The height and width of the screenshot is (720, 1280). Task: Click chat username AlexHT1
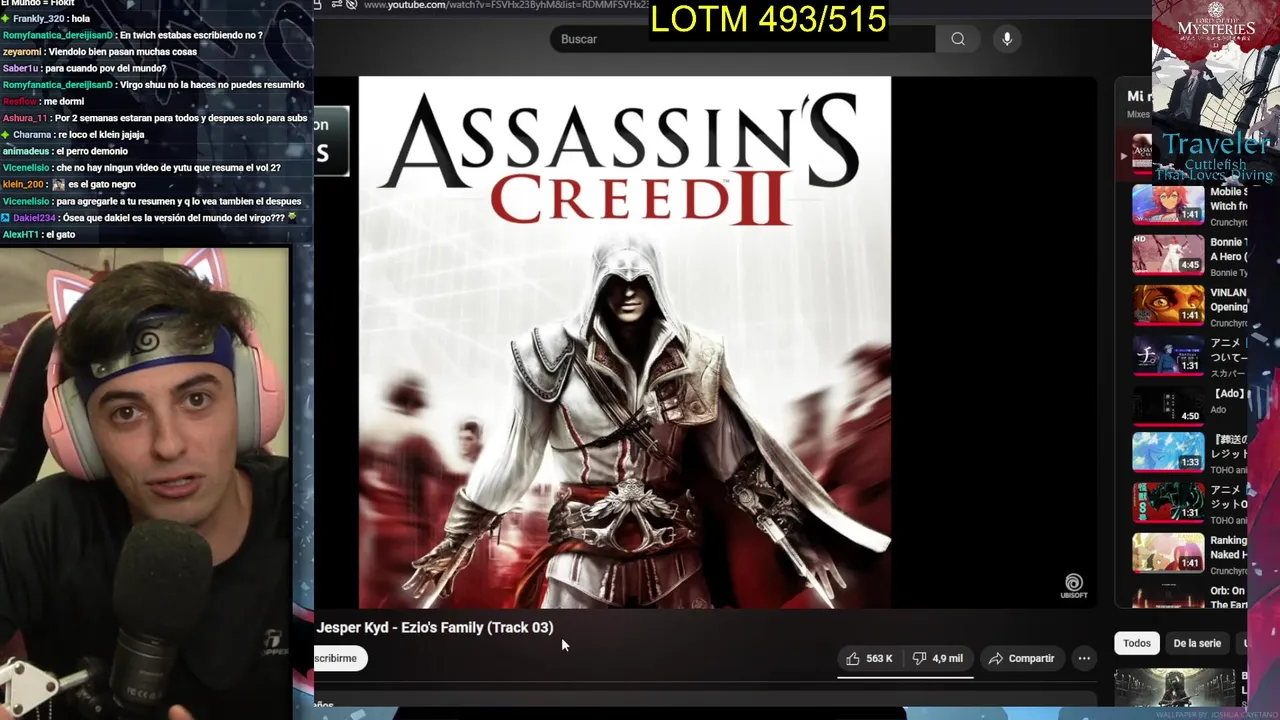[x=20, y=234]
